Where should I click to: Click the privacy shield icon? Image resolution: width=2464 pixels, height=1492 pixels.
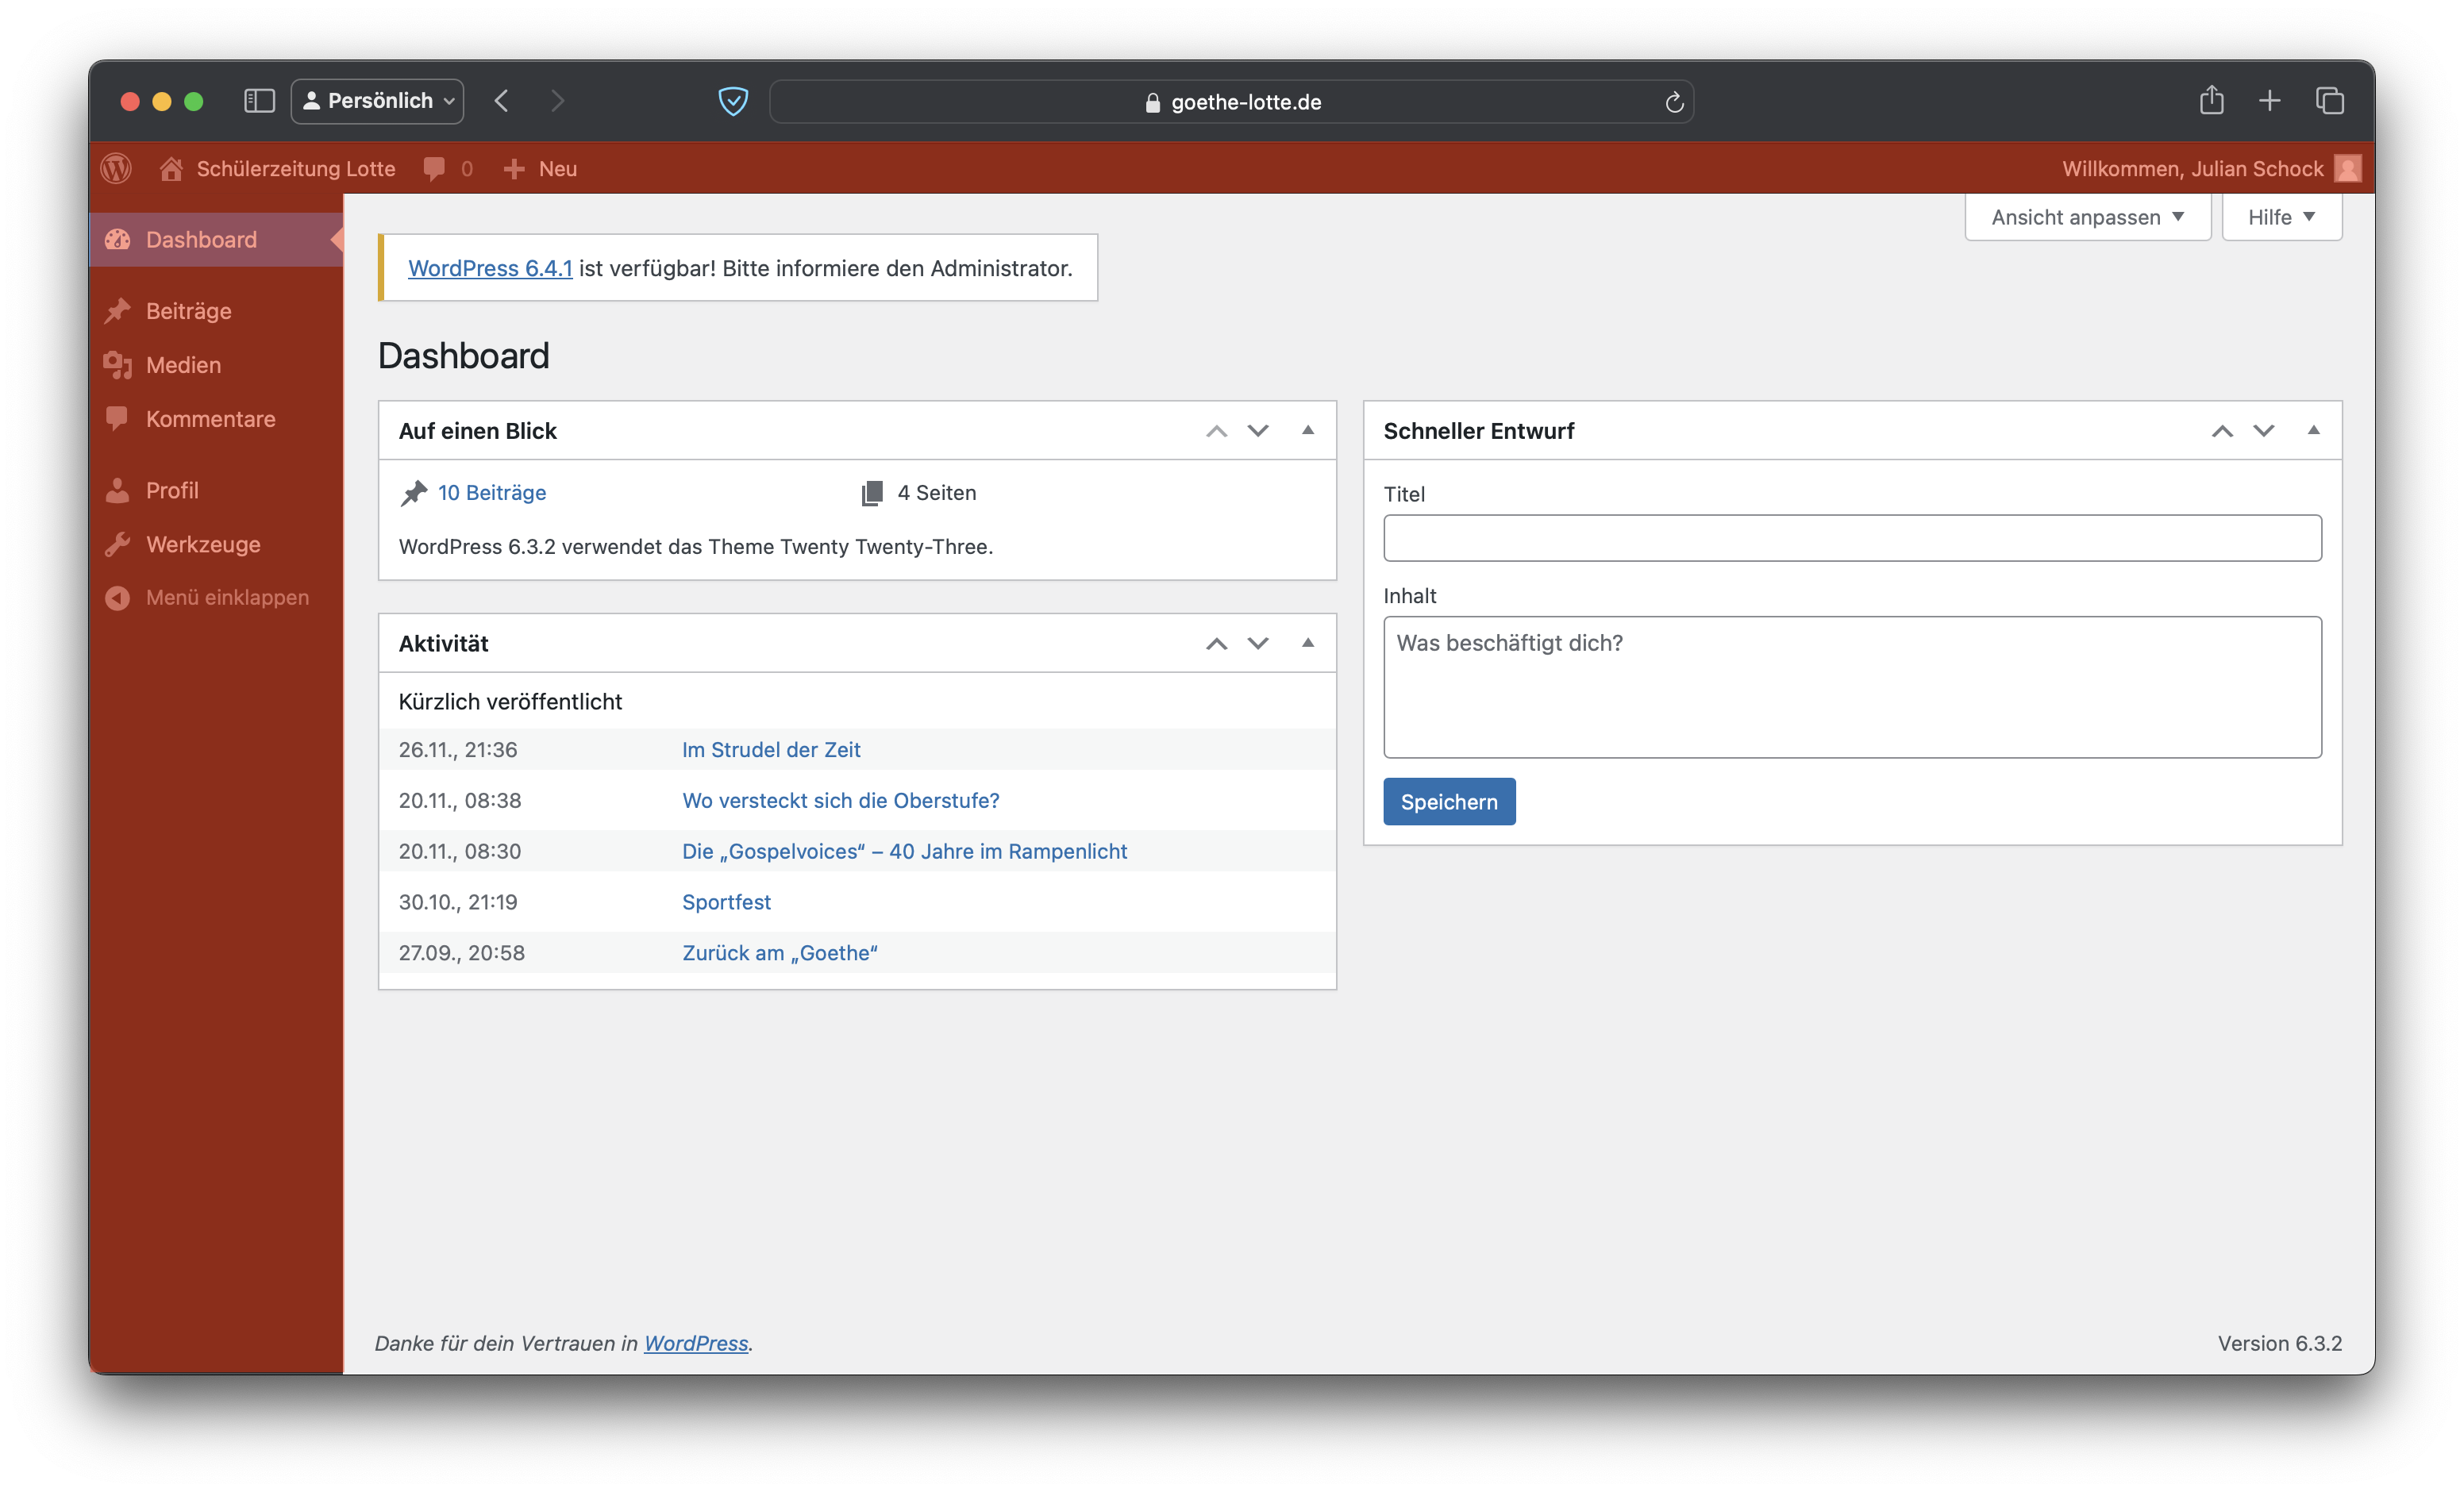tap(733, 101)
